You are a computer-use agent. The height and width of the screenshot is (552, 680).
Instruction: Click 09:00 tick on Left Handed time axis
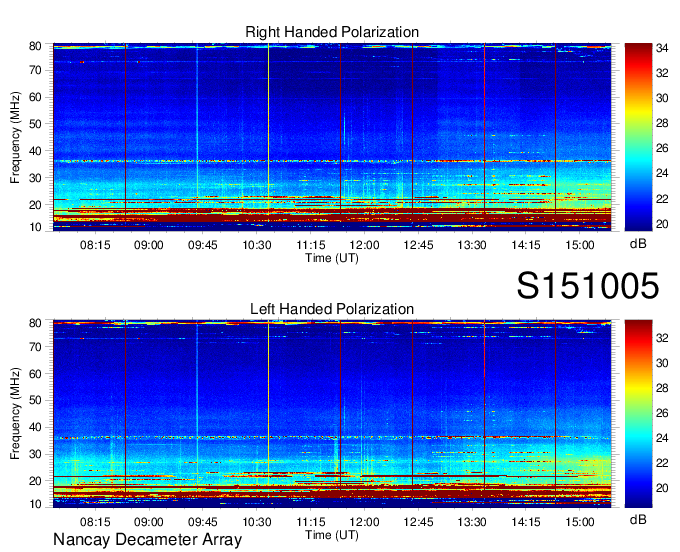[x=149, y=522]
